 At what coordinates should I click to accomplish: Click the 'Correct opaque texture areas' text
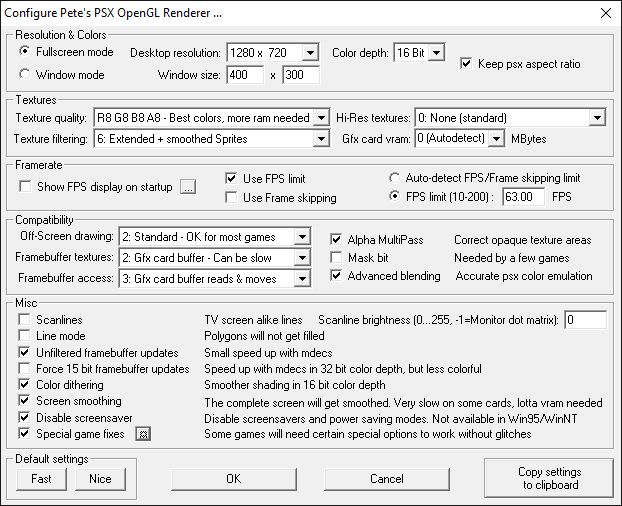pyautogui.click(x=522, y=240)
